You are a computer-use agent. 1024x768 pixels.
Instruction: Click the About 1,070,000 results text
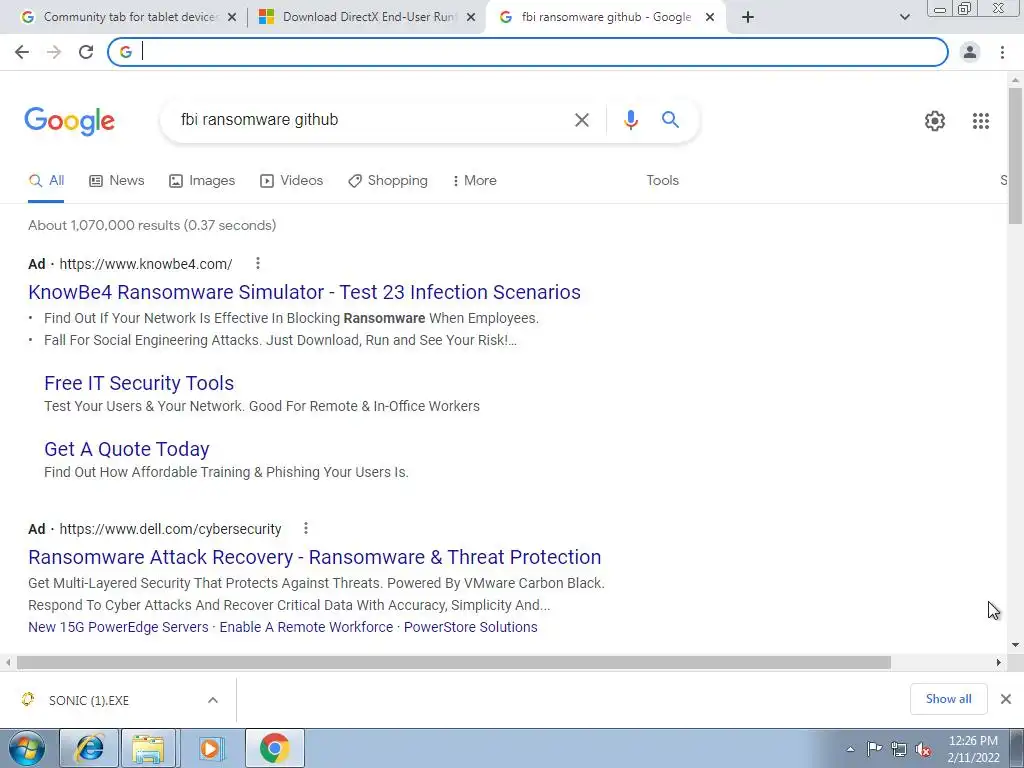(152, 225)
